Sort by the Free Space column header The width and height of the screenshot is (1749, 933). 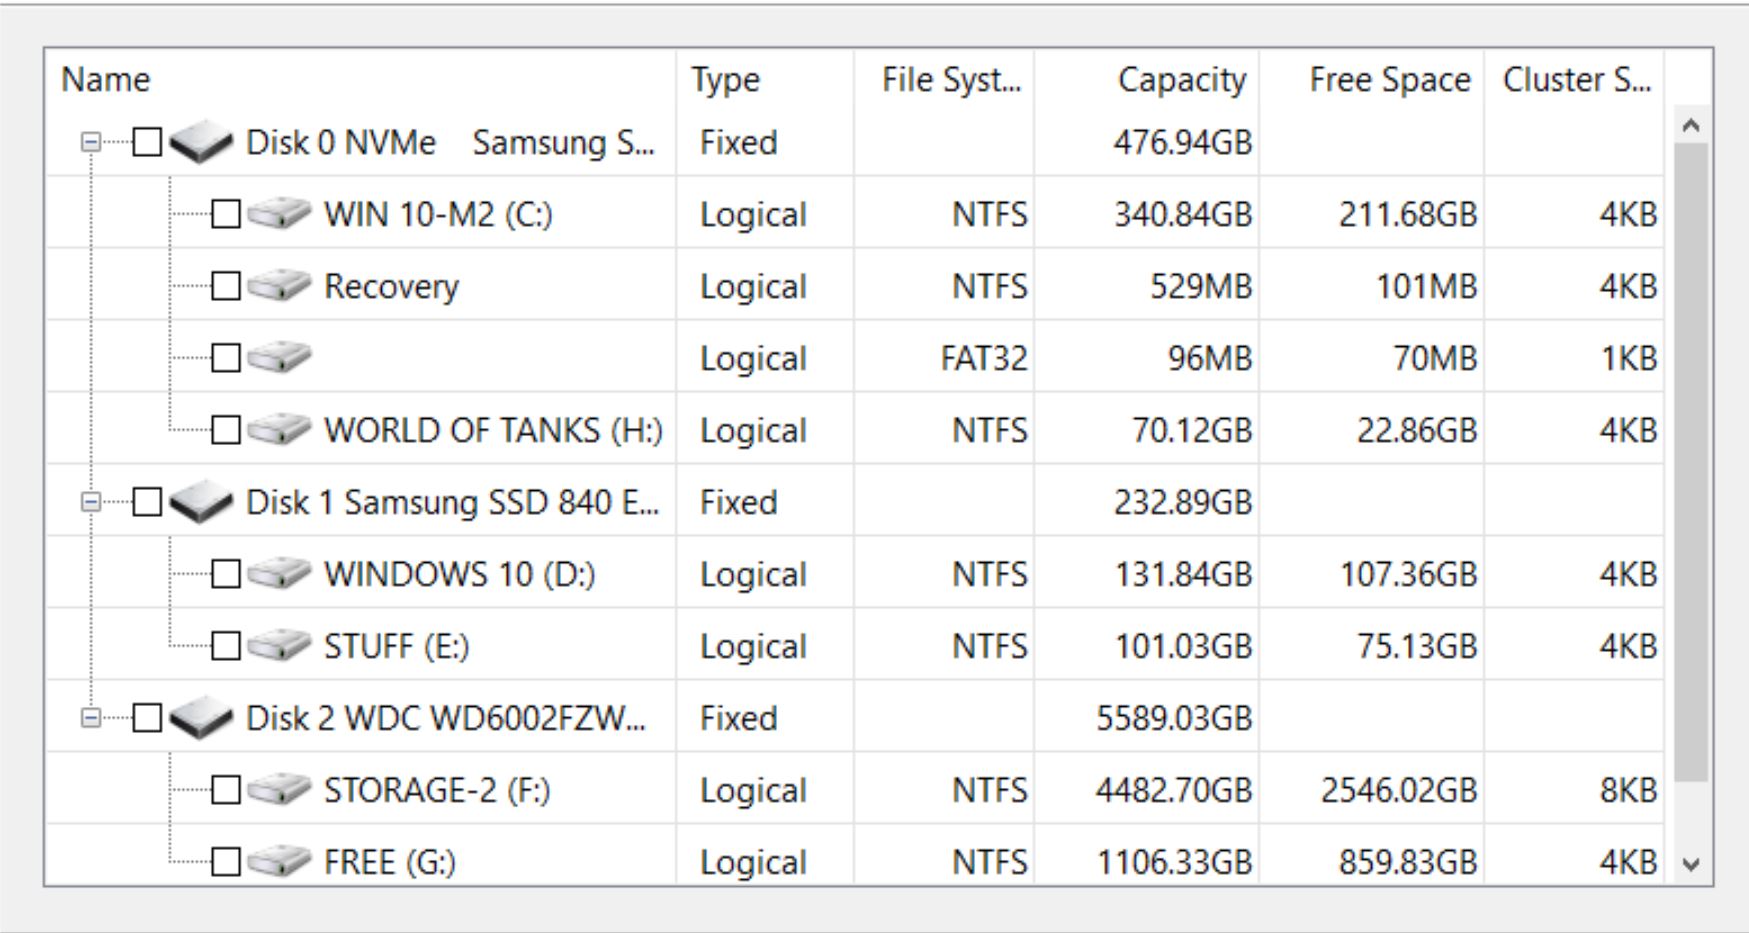click(1372, 79)
